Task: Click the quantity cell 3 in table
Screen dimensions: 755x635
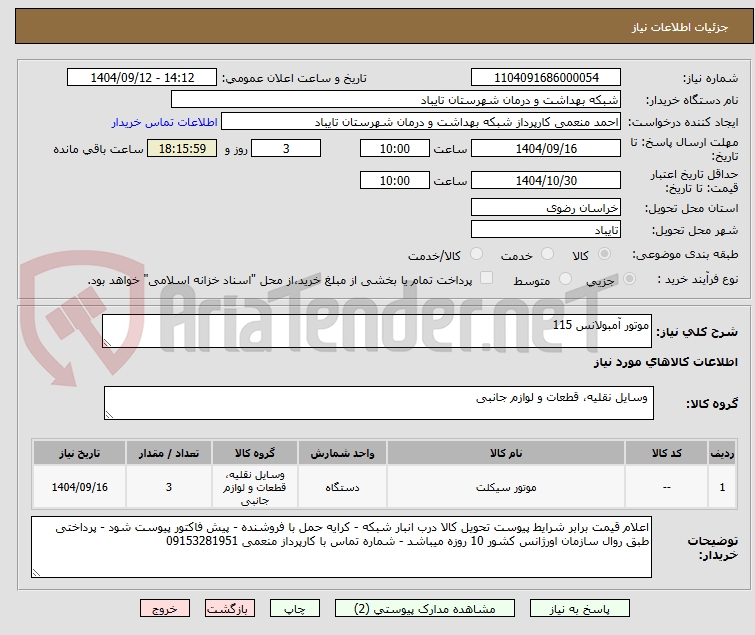Action: click(x=169, y=487)
